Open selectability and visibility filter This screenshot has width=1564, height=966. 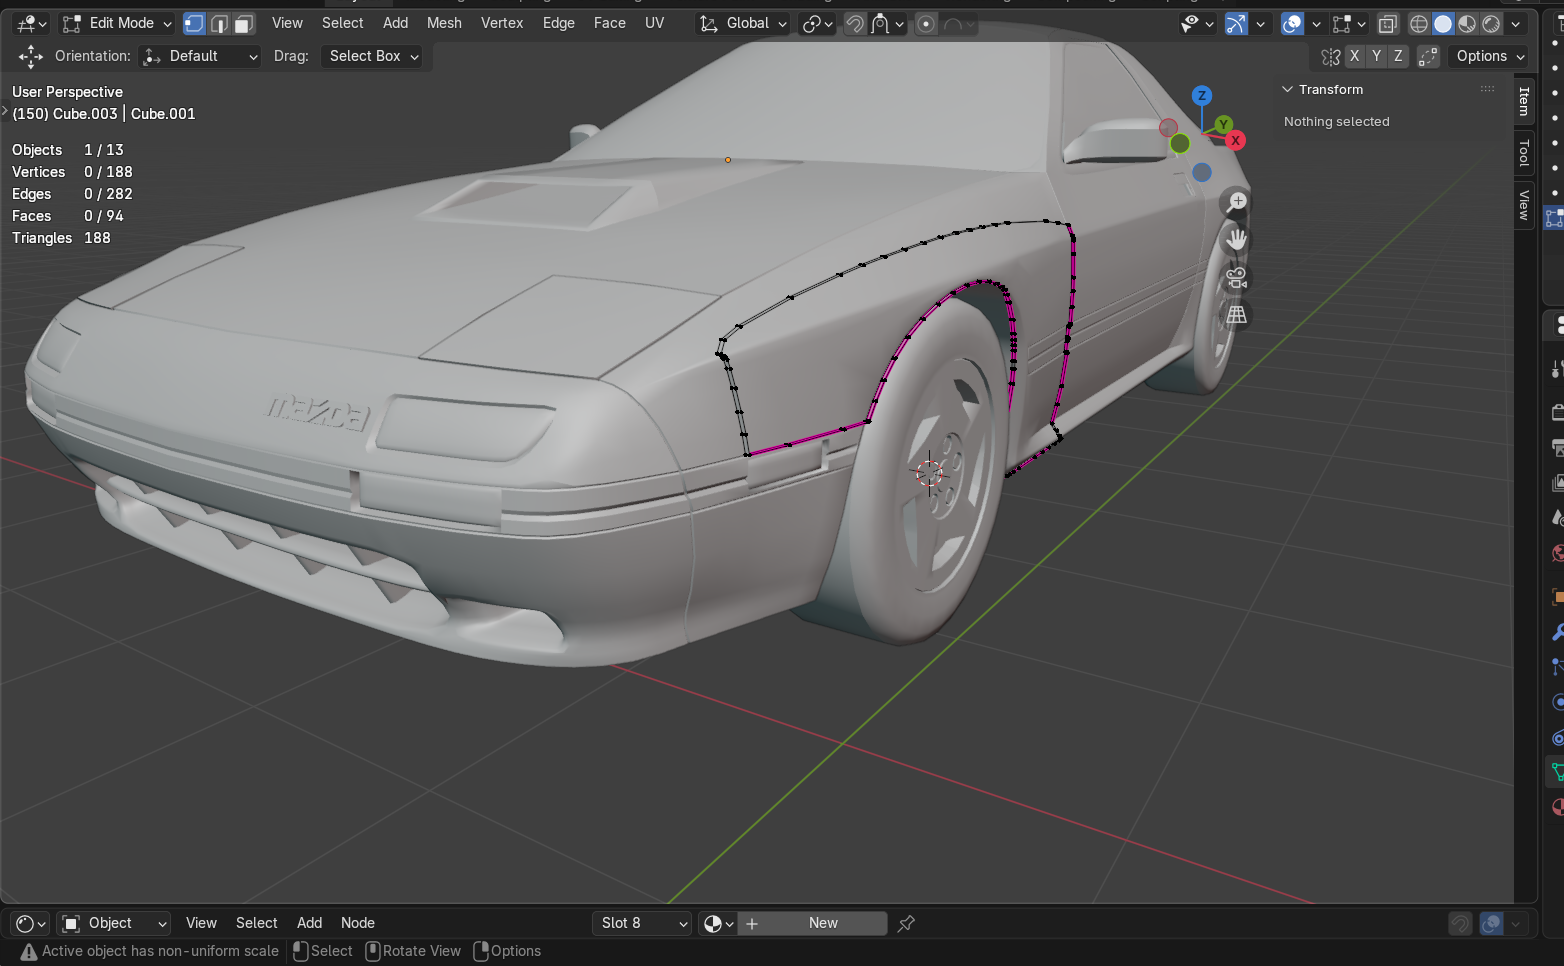pyautogui.click(x=1196, y=23)
